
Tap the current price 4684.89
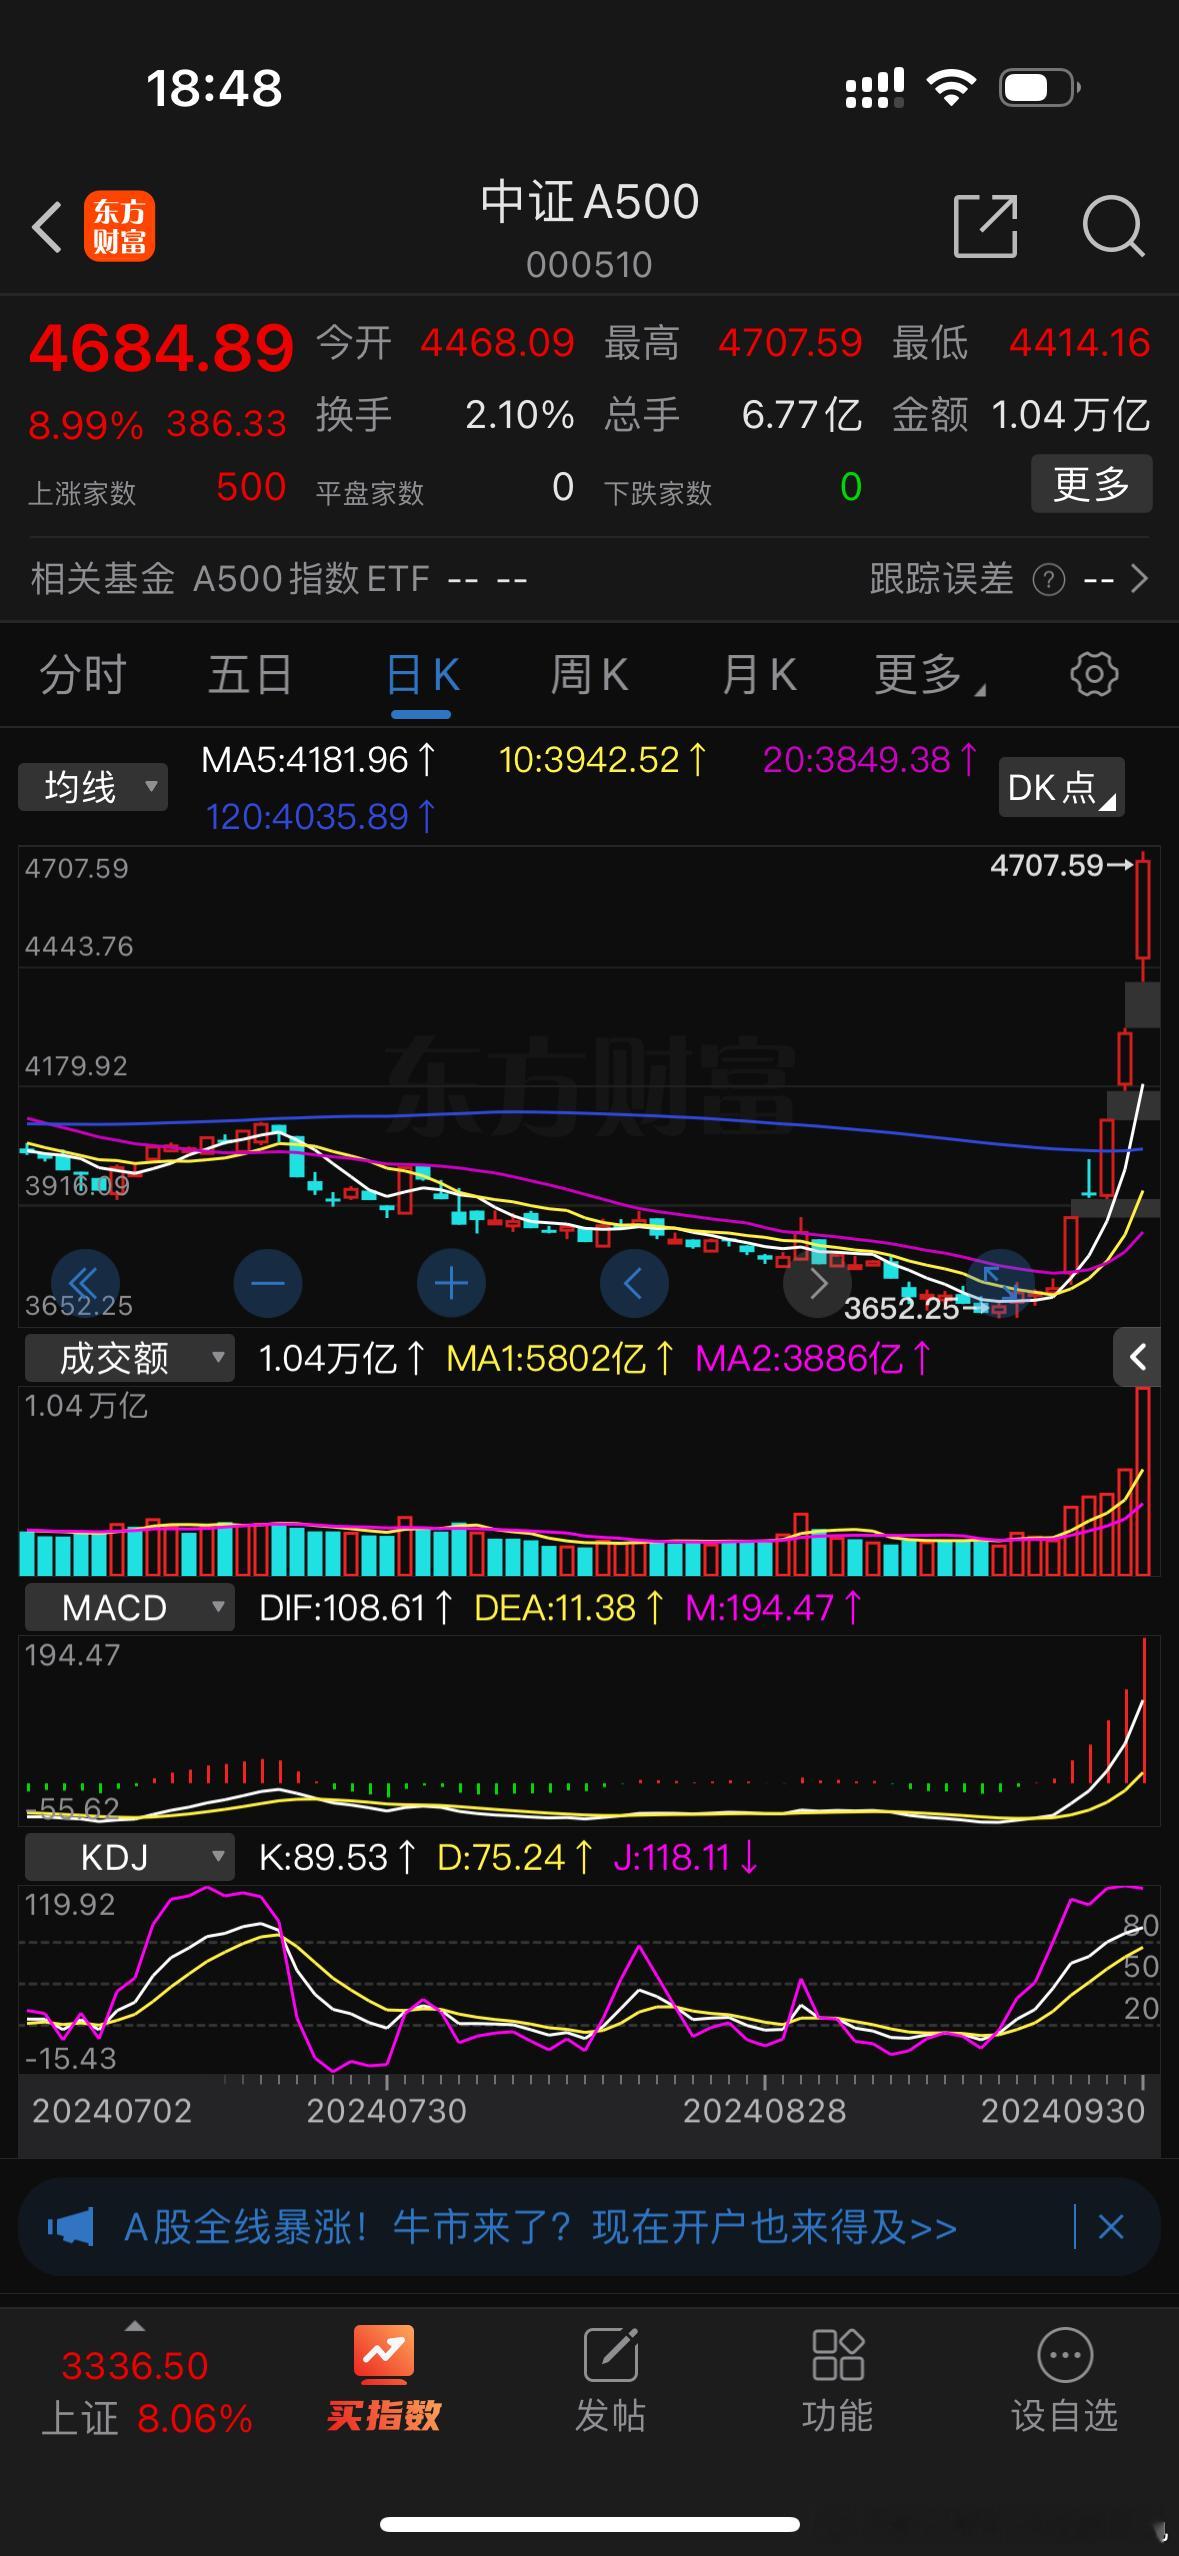pos(161,348)
